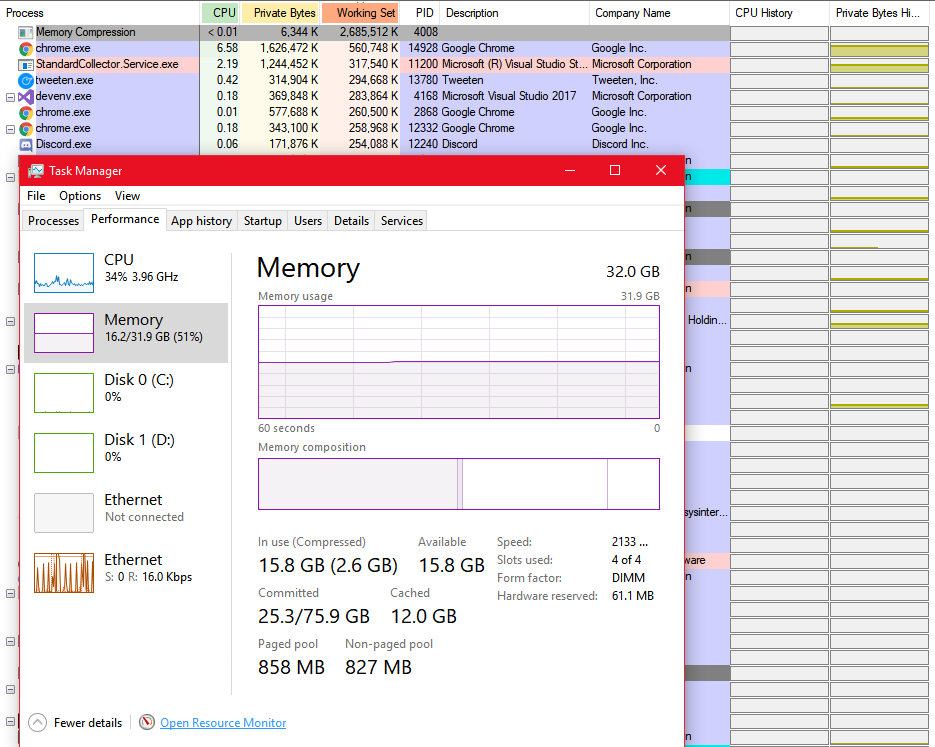Maximize the Task Manager window
935x747 pixels.
click(x=615, y=171)
